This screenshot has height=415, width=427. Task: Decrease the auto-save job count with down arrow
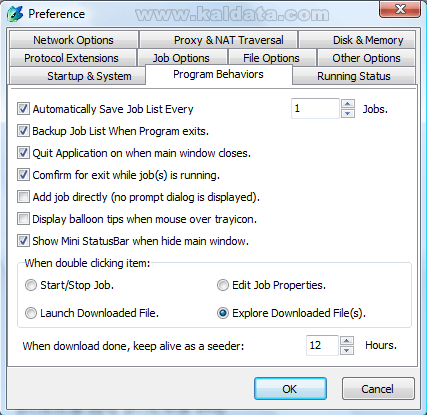(x=348, y=113)
